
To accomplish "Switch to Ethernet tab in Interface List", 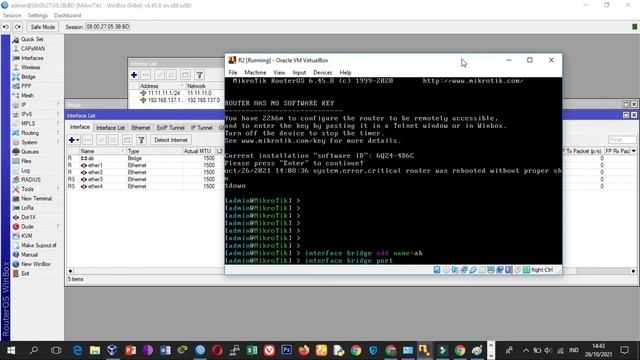I will coord(140,128).
